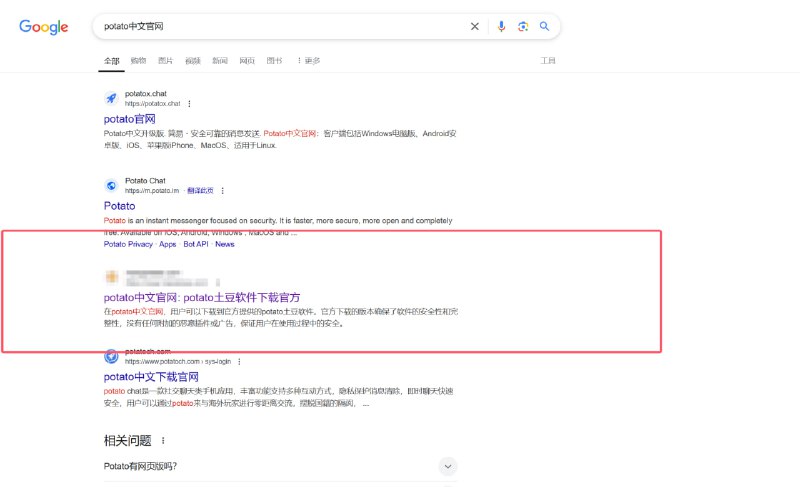Open the 更多 search filter dropdown
The height and width of the screenshot is (487, 800).
309,61
